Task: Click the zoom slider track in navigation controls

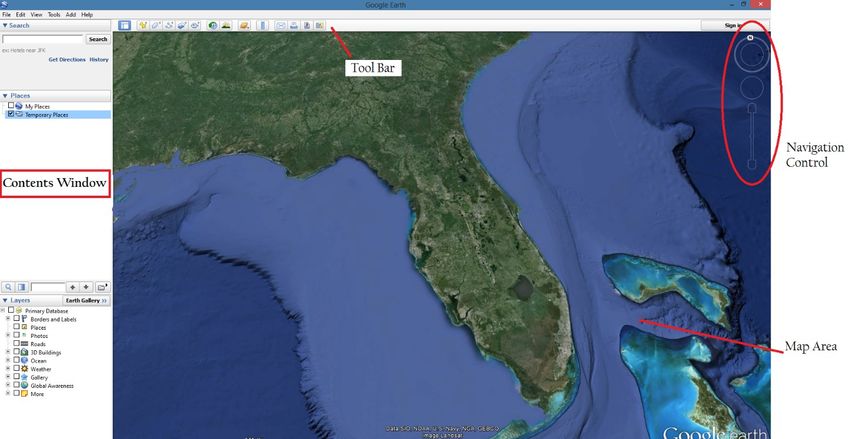Action: 752,137
